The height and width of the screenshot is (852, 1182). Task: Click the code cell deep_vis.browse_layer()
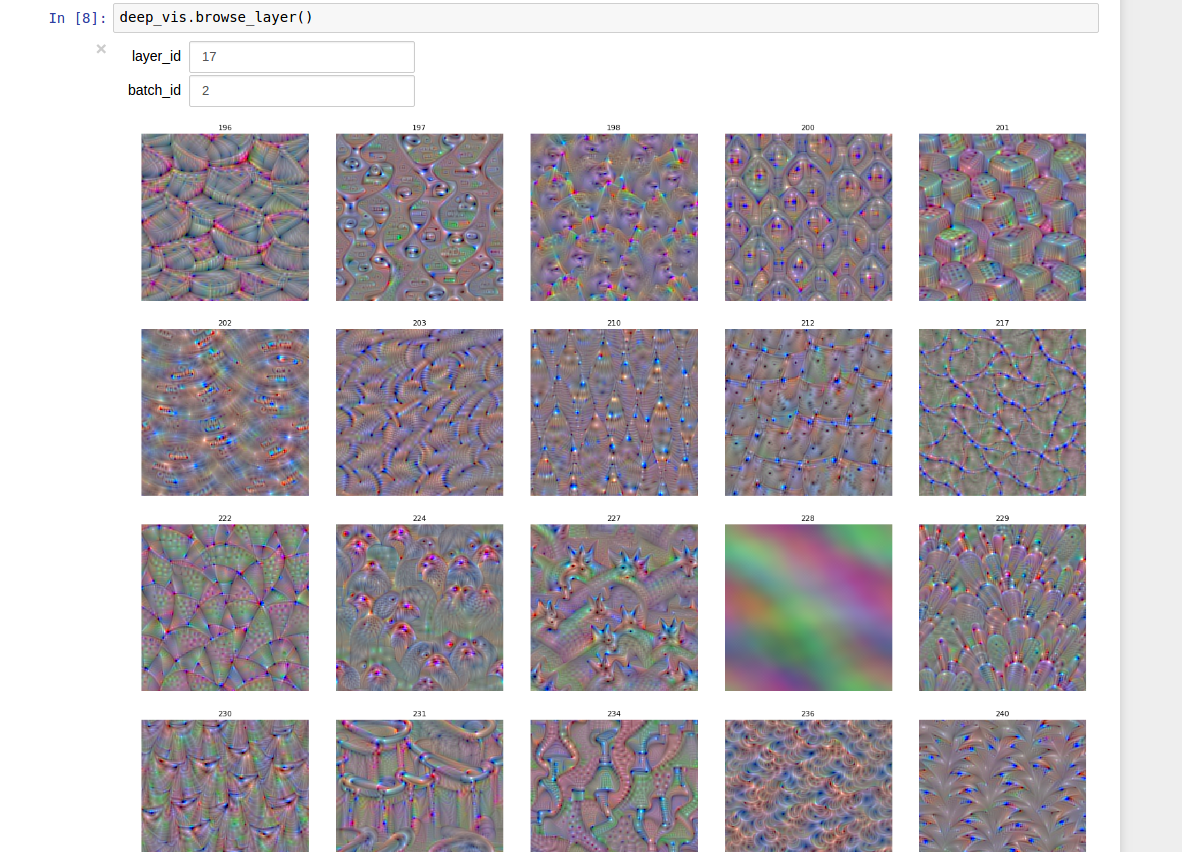(x=605, y=17)
